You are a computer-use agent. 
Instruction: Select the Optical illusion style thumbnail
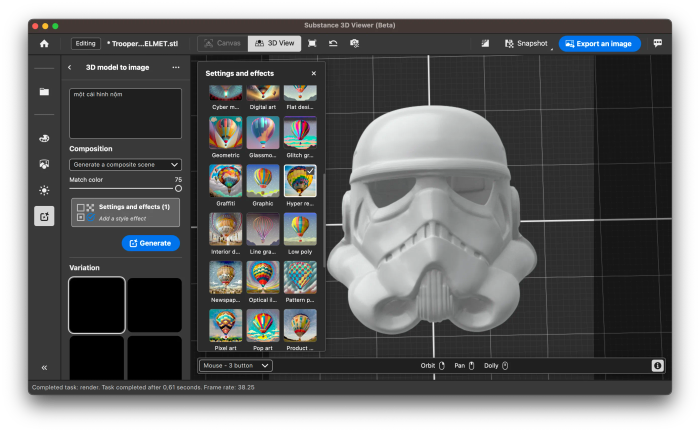tap(262, 277)
